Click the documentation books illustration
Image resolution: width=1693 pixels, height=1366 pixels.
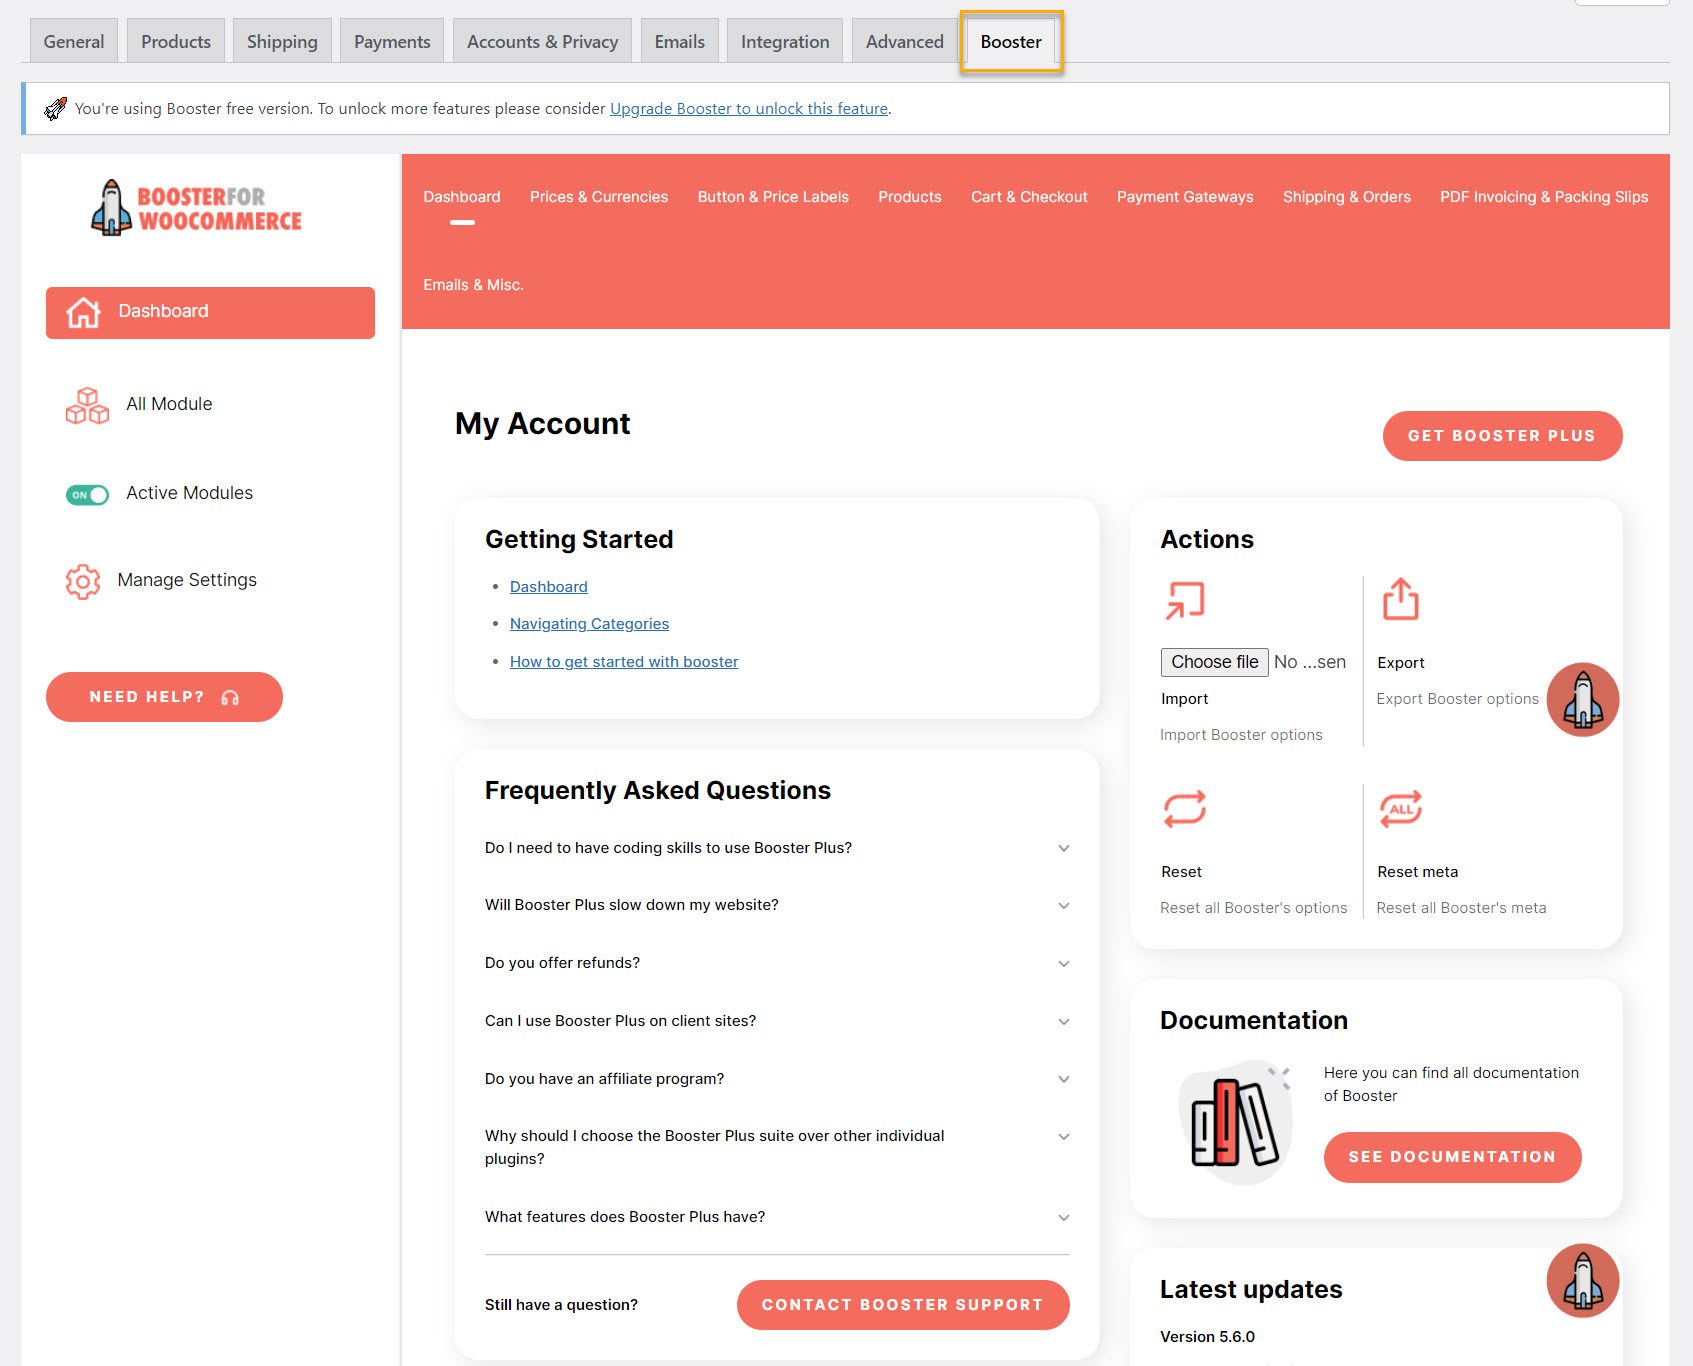click(1235, 1122)
